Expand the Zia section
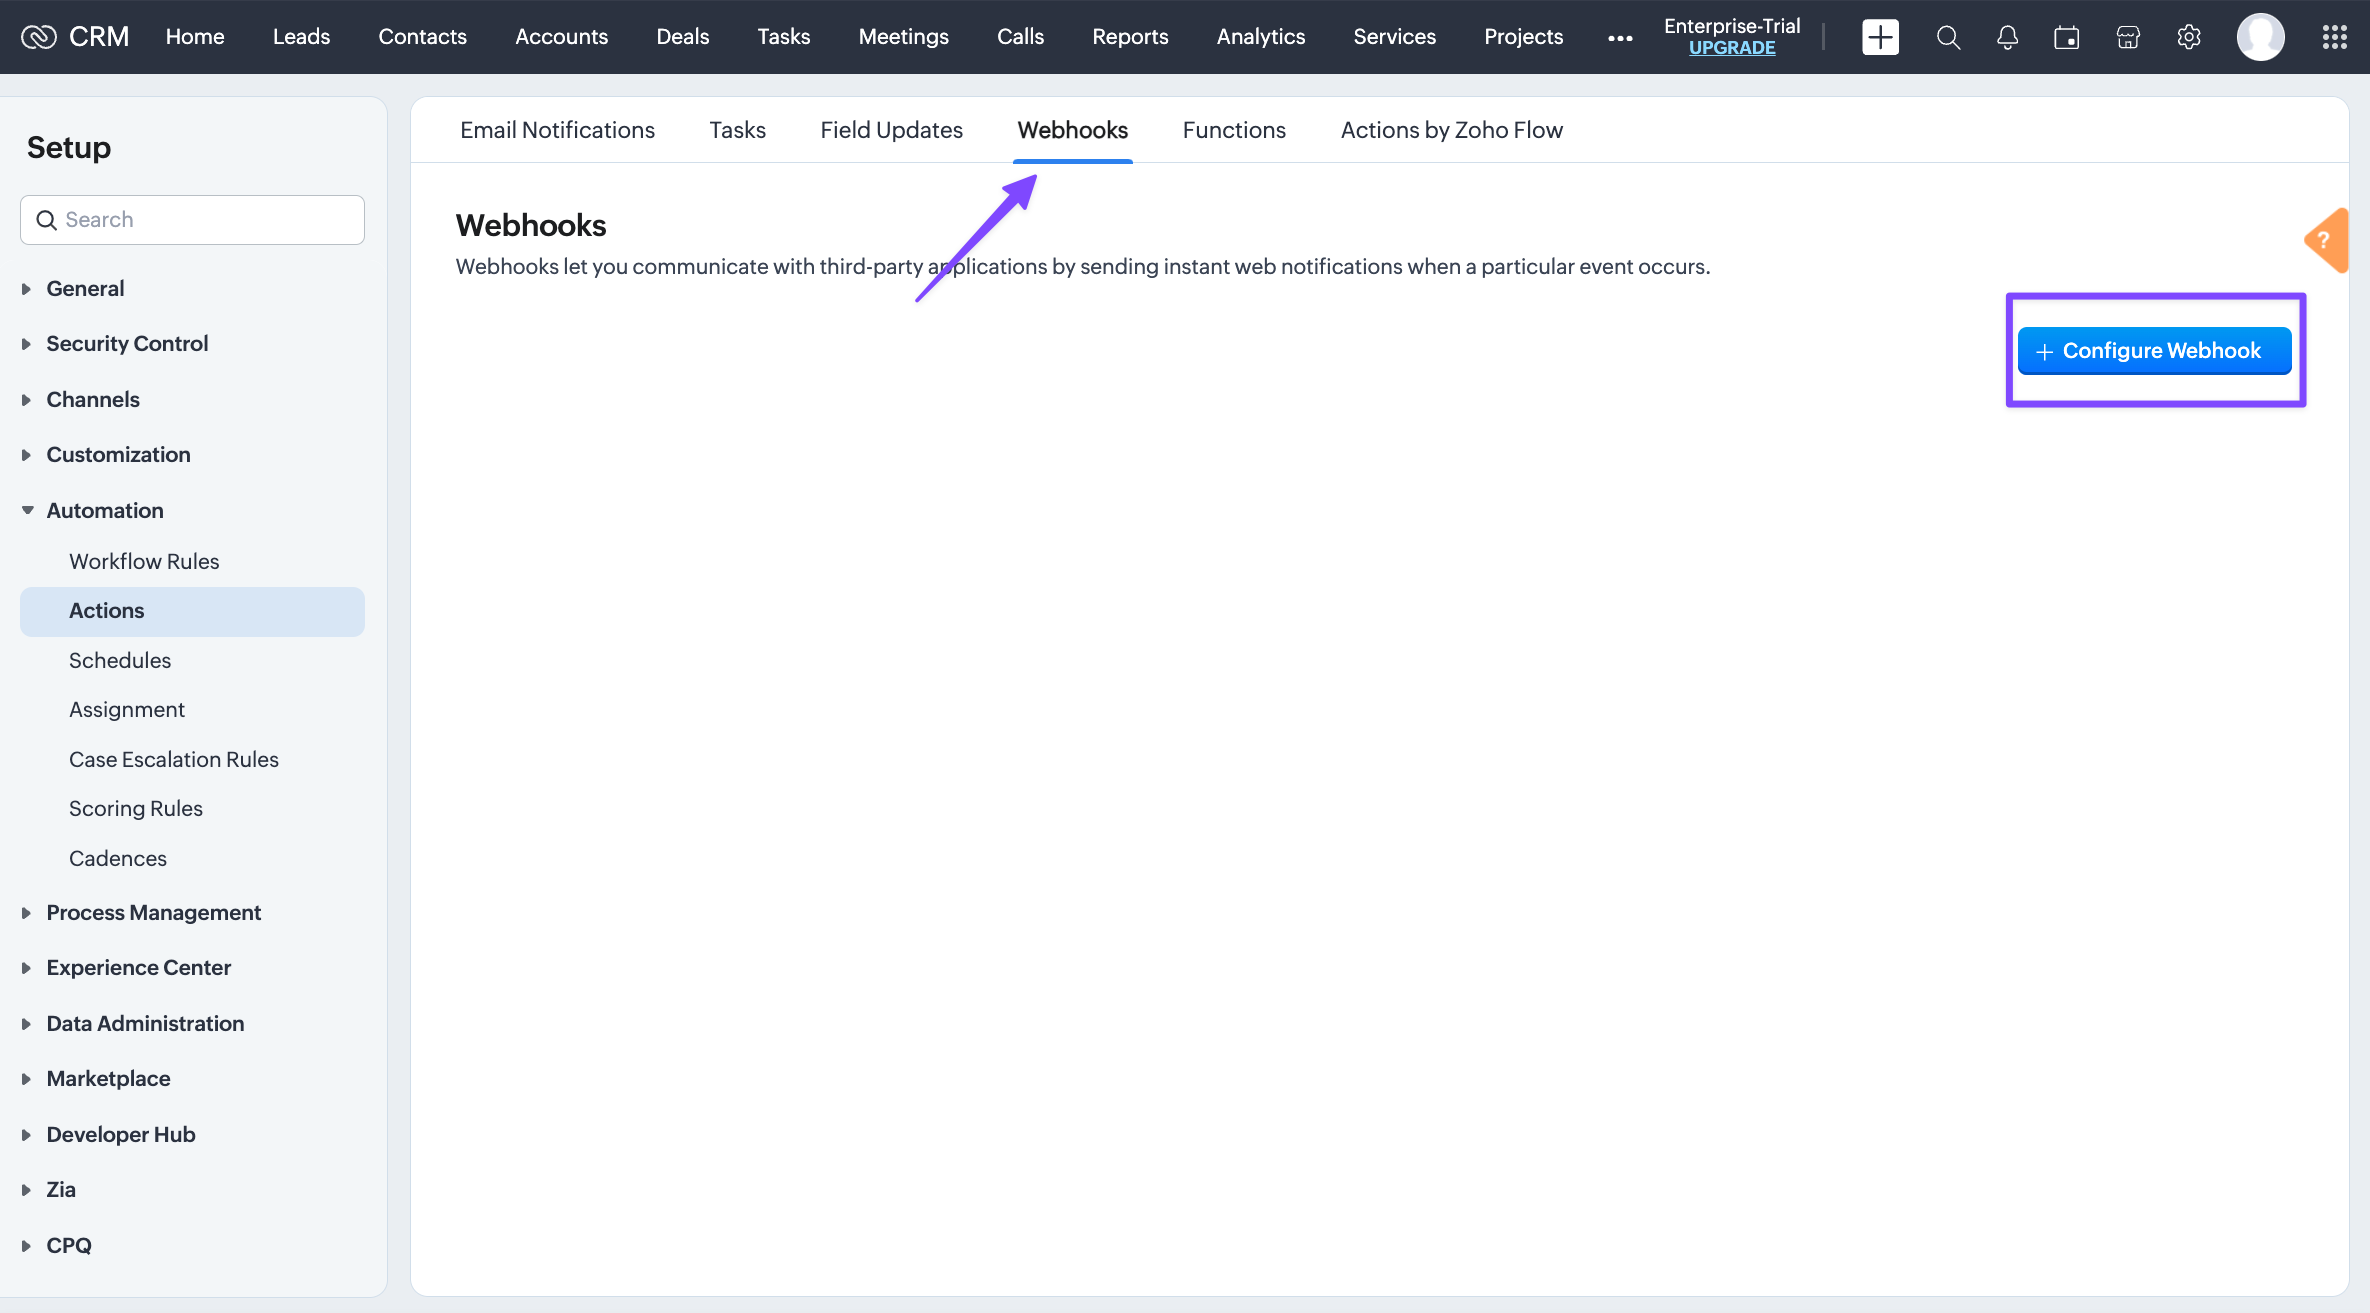The width and height of the screenshot is (2370, 1313). click(x=61, y=1190)
